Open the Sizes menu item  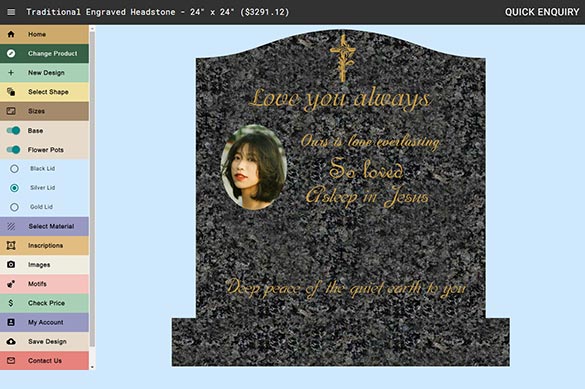44,111
